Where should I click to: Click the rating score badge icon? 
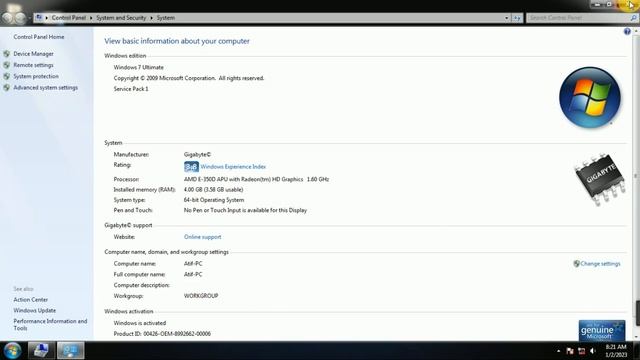(191, 167)
